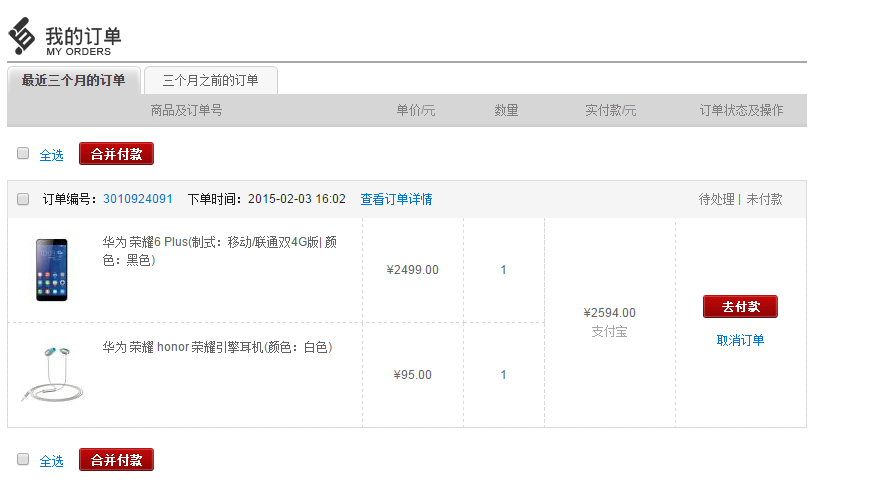The height and width of the screenshot is (497, 876).
Task: Switch to the 三个月之前的订单 tab
Action: 210,80
